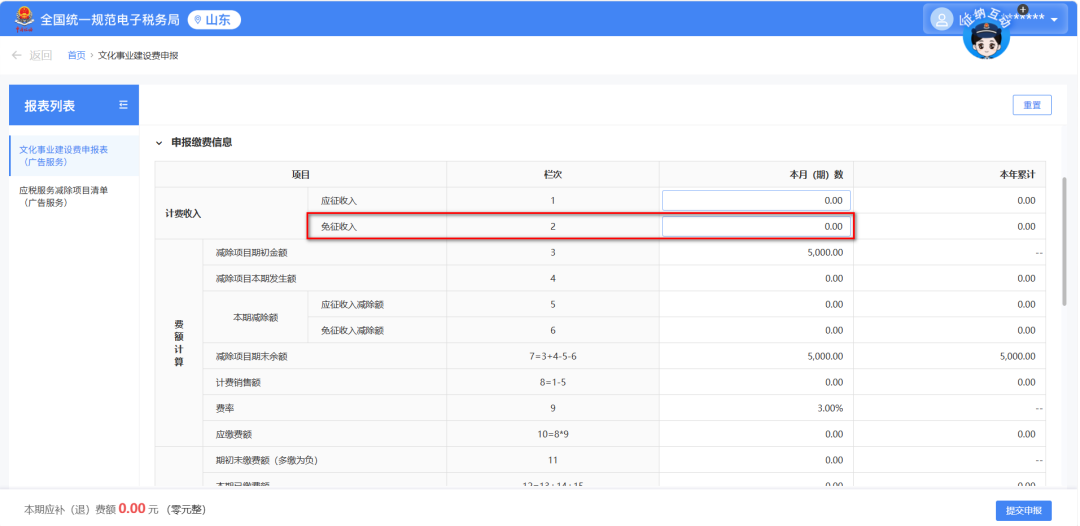The image size is (1080, 526).
Task: Click the 费率 row label
Action: click(224, 409)
